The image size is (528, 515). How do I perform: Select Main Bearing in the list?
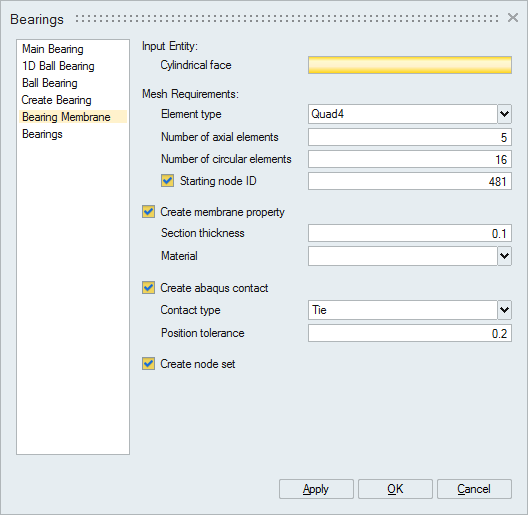click(x=53, y=49)
